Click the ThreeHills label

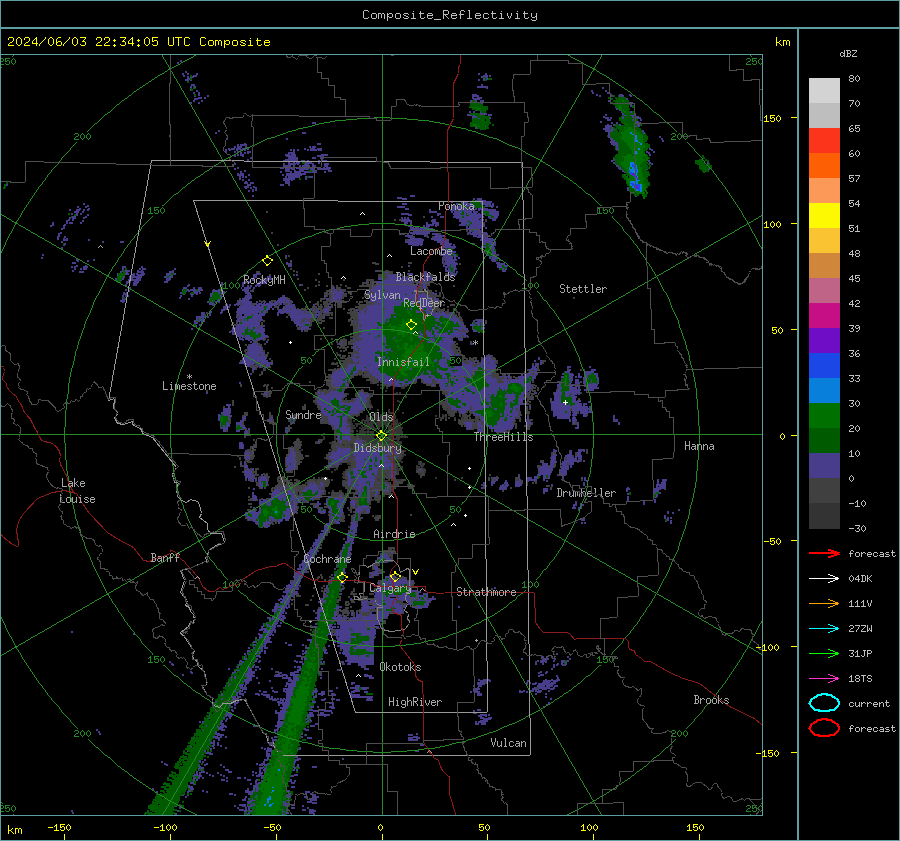point(503,437)
